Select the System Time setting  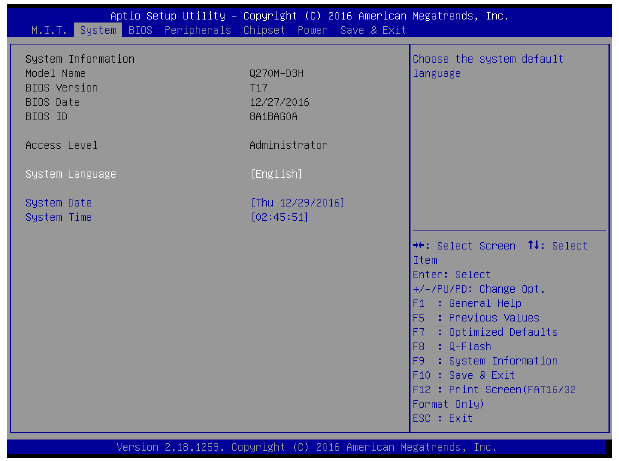[x=59, y=217]
